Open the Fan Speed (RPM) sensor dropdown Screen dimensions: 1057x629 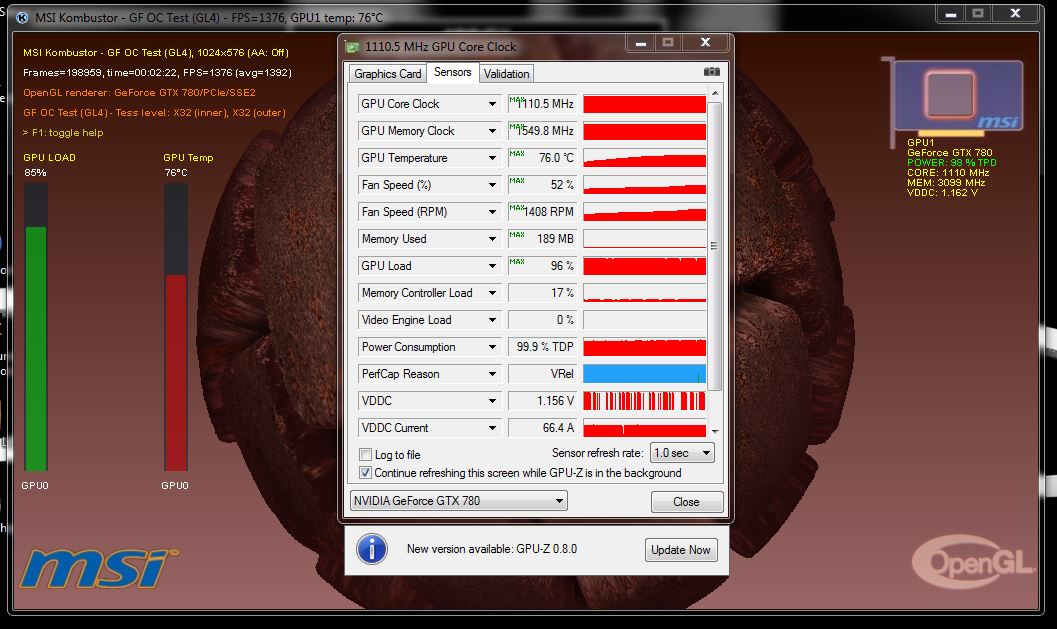click(x=492, y=212)
